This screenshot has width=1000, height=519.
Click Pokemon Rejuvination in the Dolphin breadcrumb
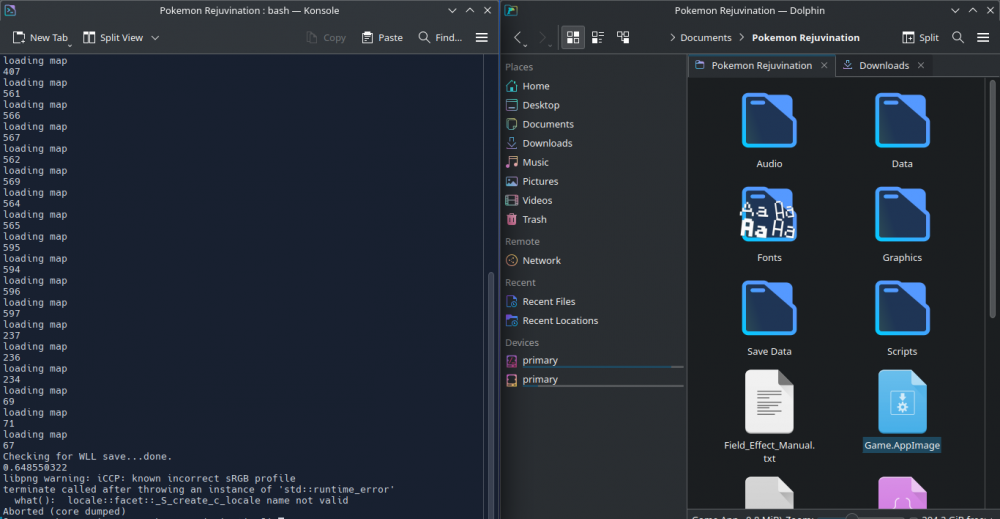click(805, 38)
